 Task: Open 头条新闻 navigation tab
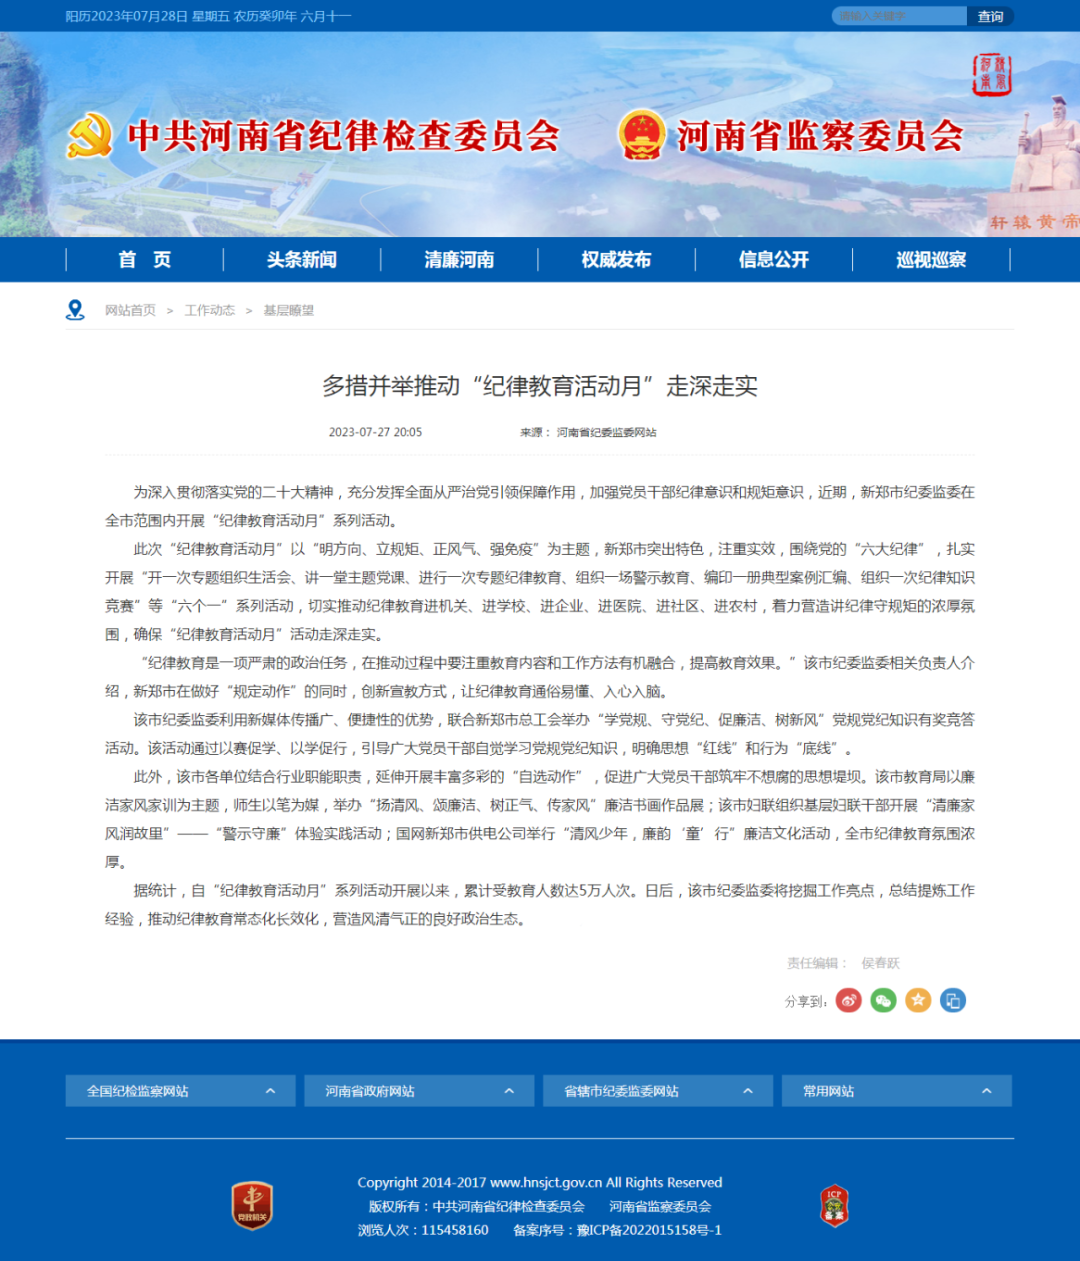(x=302, y=260)
